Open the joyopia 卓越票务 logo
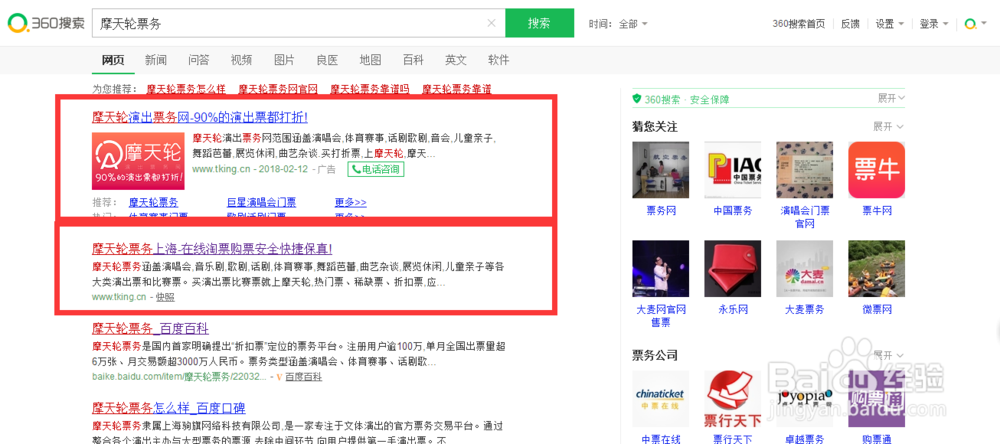The image size is (1000, 444). pos(804,399)
